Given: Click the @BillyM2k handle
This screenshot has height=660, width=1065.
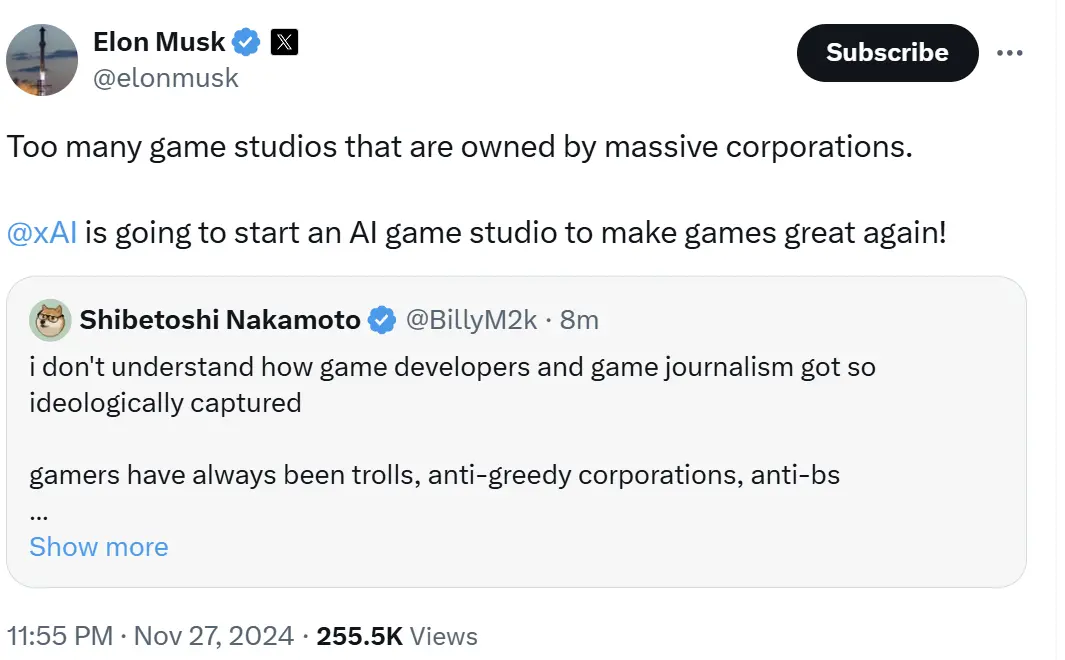Looking at the screenshot, I should coord(475,319).
